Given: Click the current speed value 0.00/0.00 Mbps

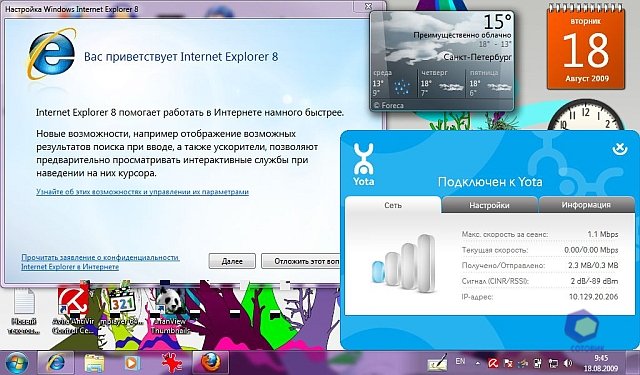Looking at the screenshot, I should click(x=591, y=250).
